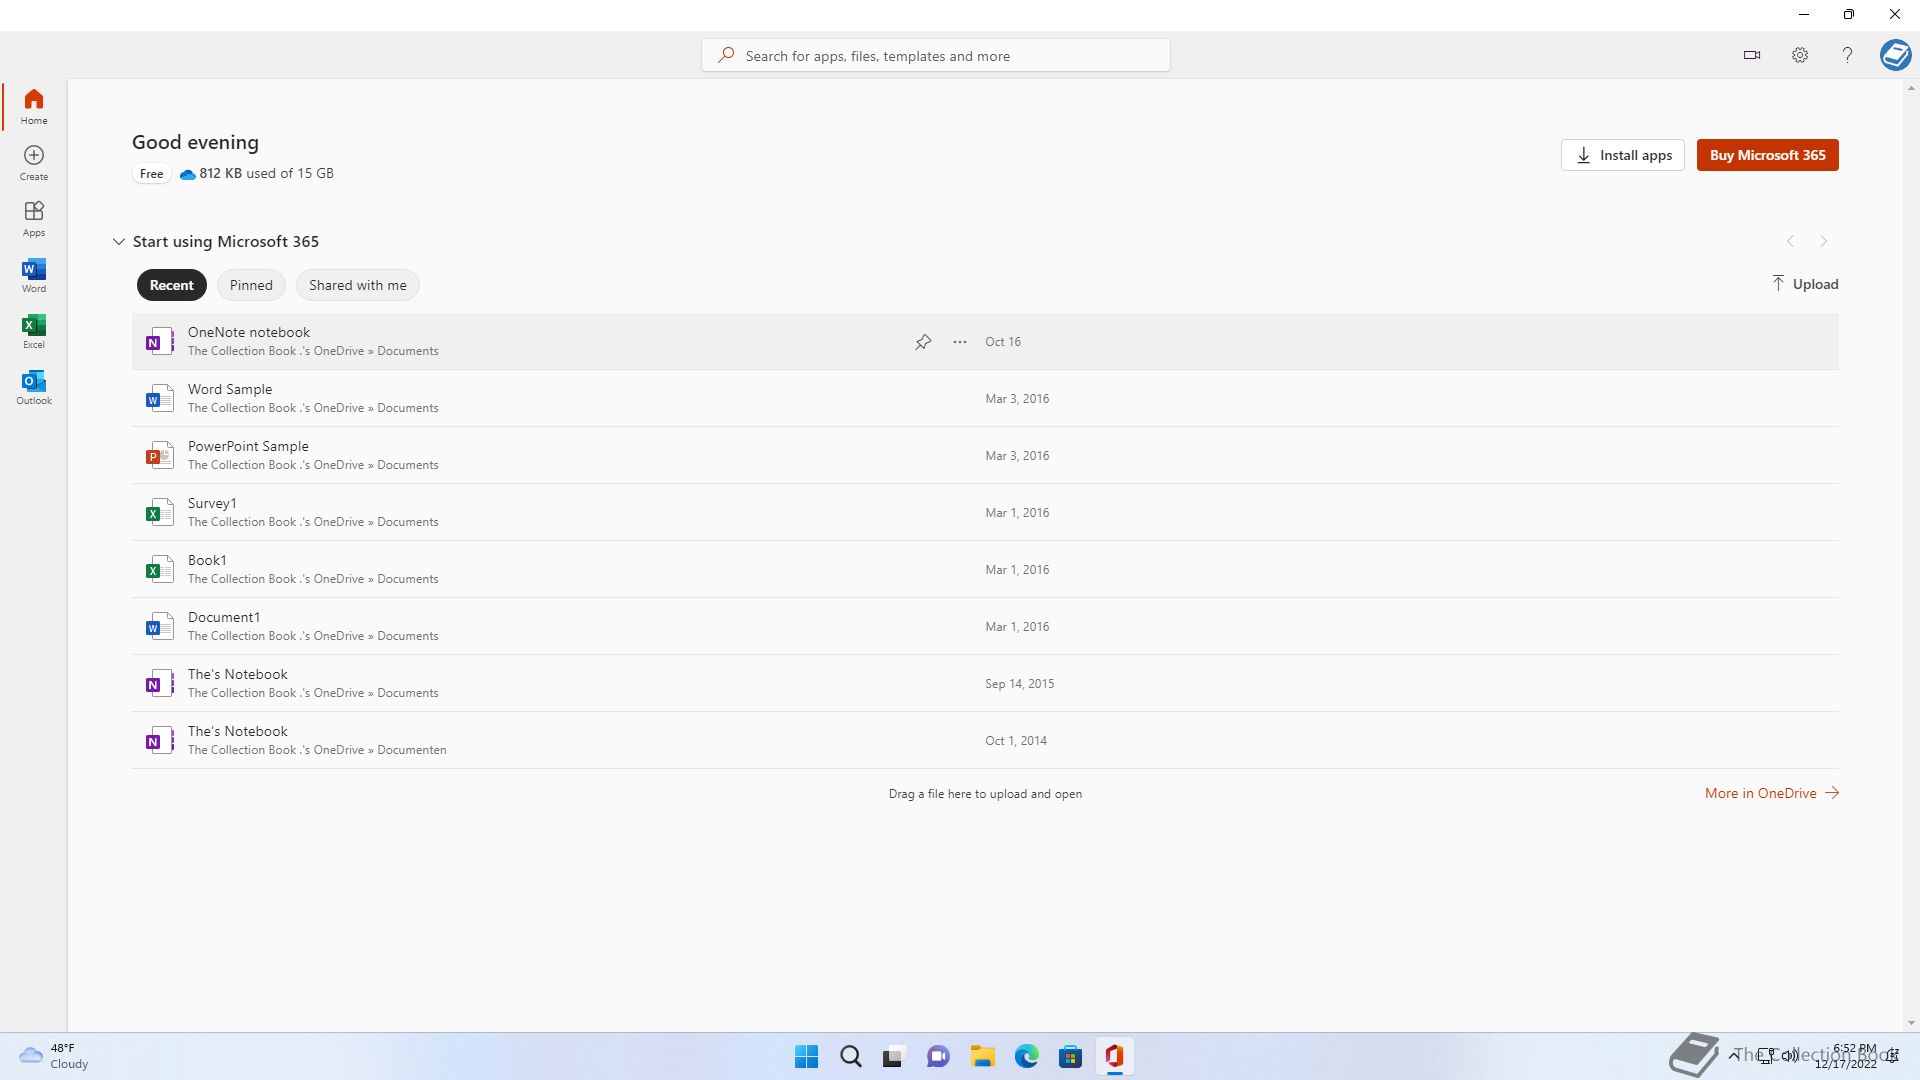Click icon of The's Notebook from Oct 1, 2014

click(x=159, y=740)
